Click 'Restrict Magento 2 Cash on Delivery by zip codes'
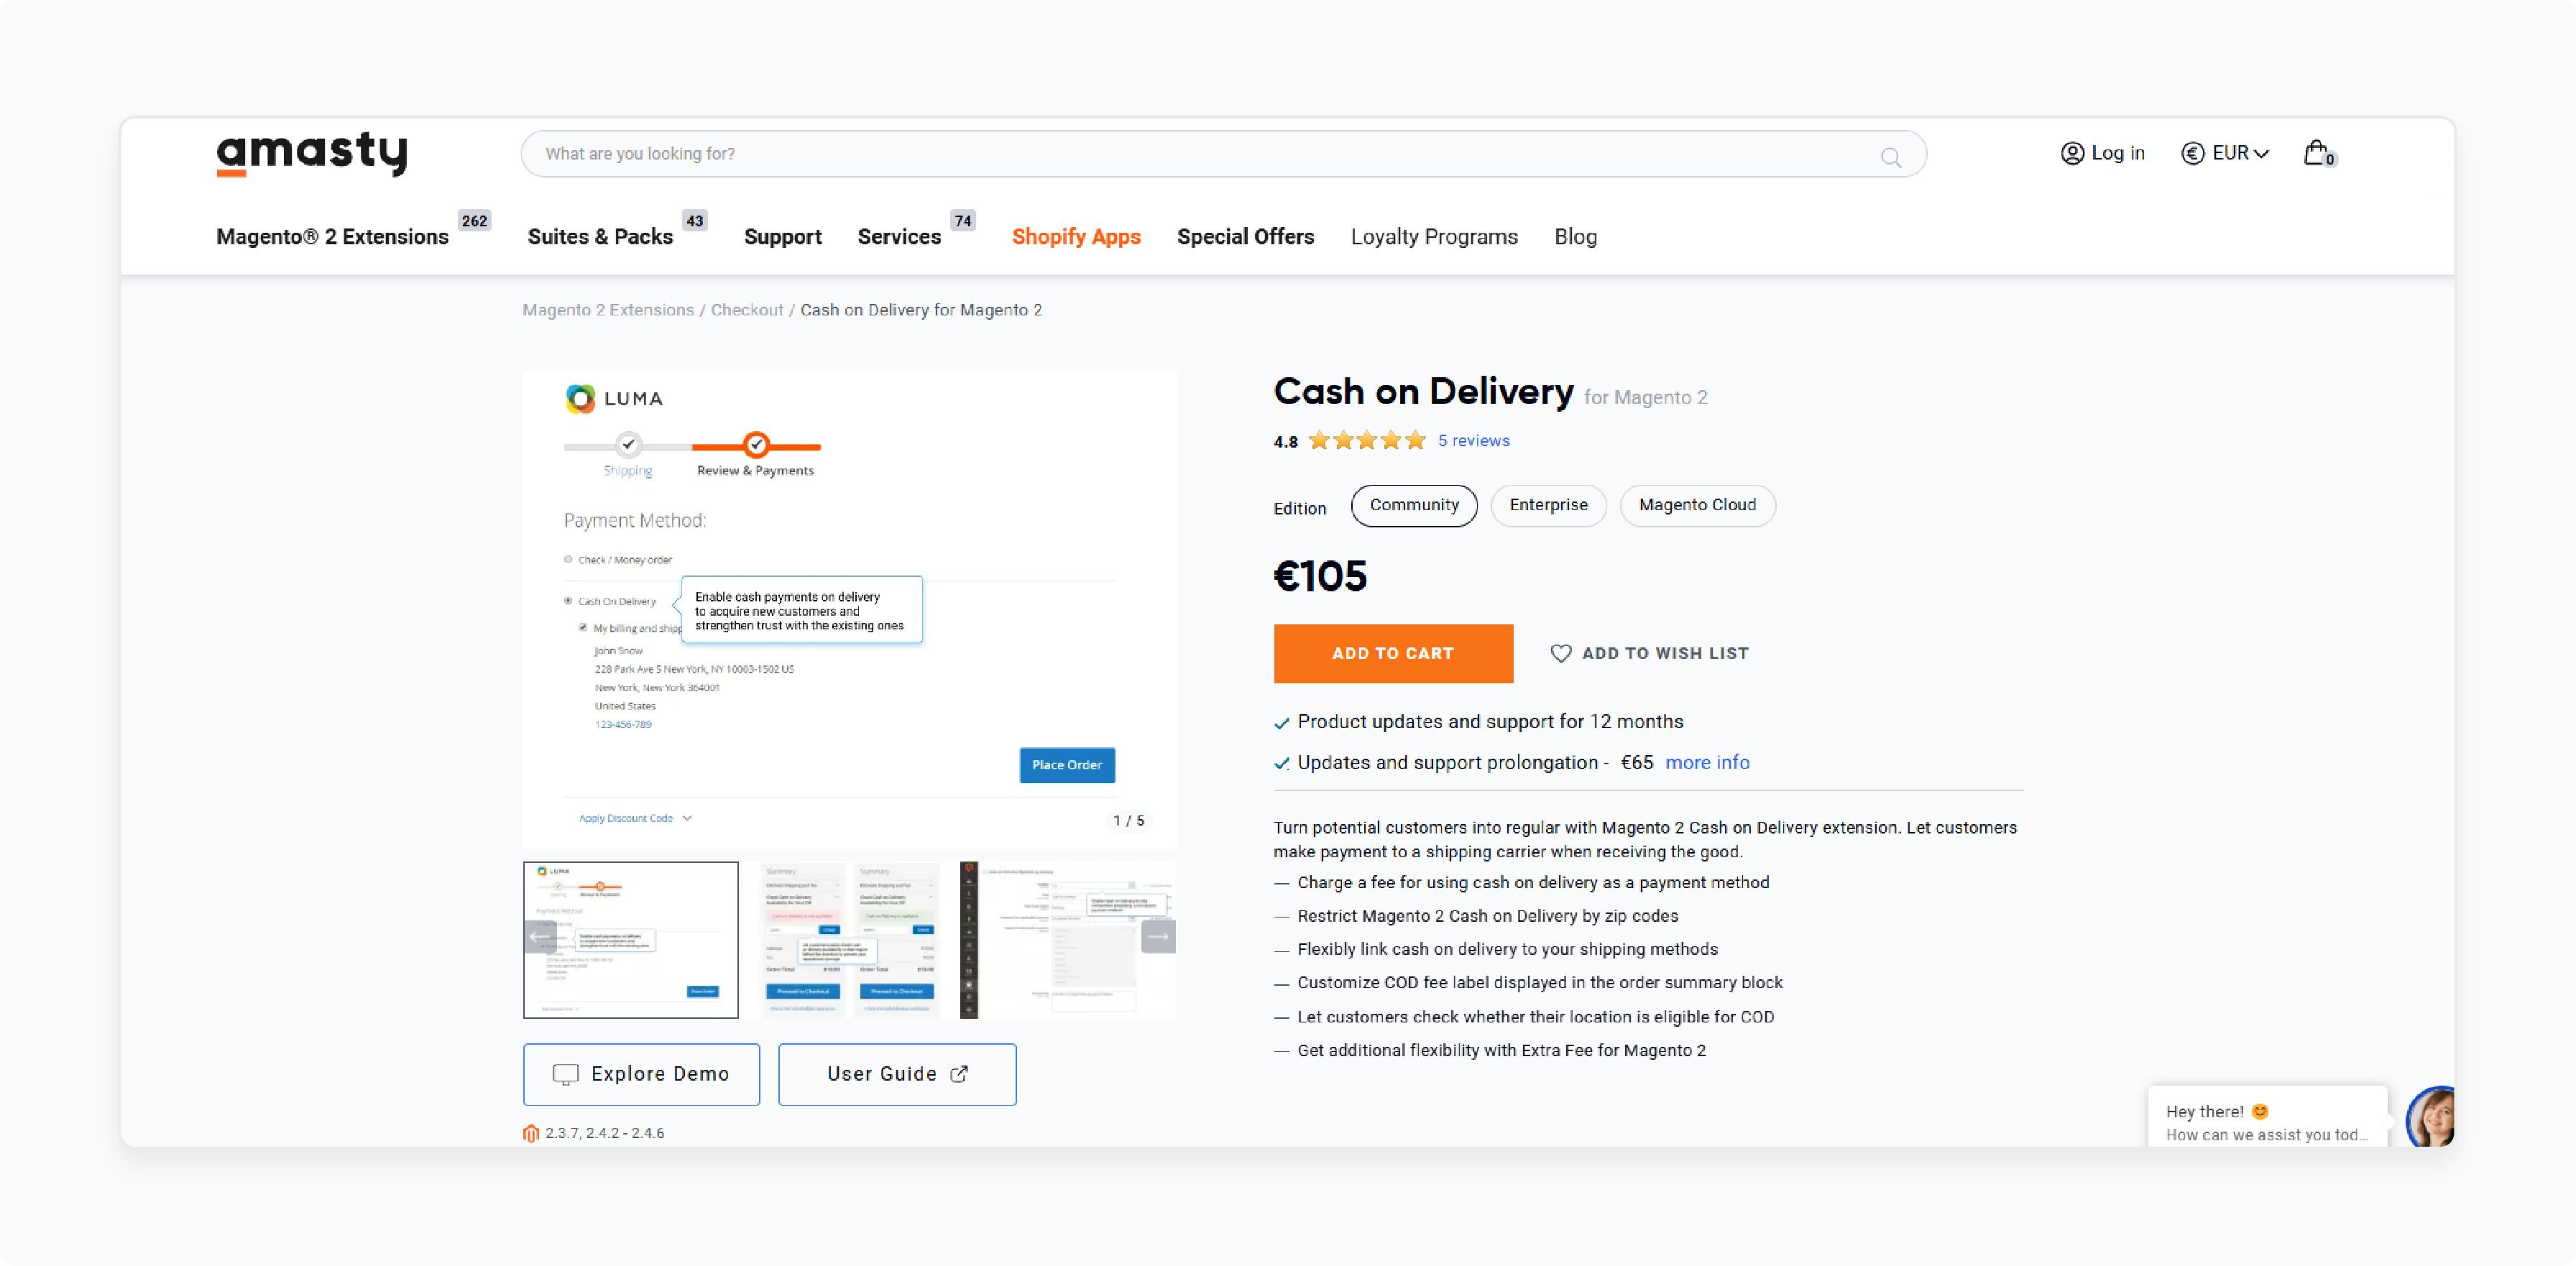This screenshot has width=2576, height=1266. pos(1487,916)
